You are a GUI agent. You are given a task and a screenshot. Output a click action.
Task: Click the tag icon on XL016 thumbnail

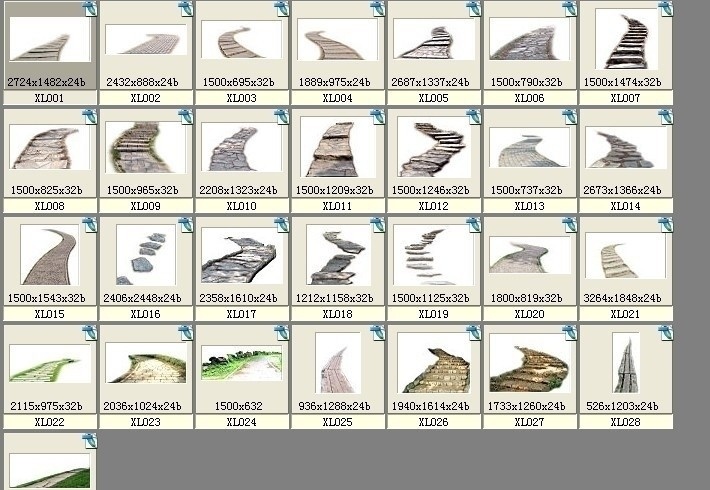(186, 225)
